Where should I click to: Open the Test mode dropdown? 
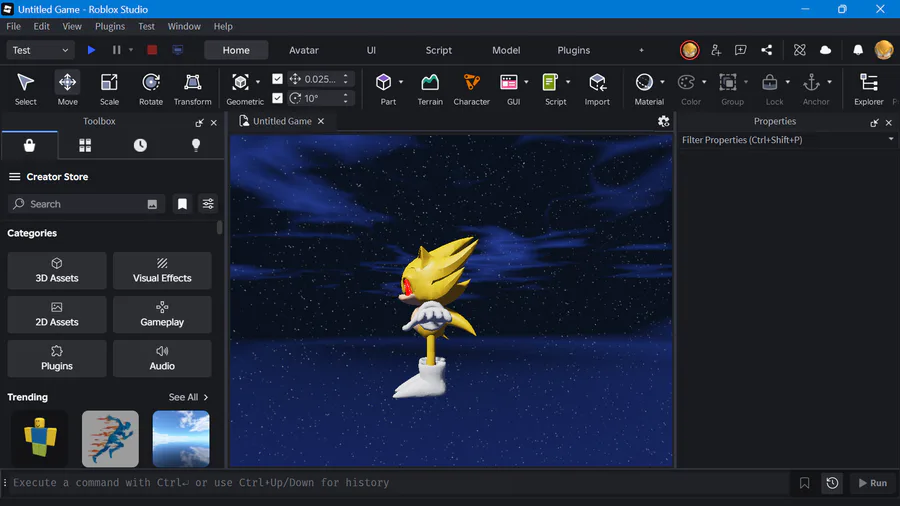pyautogui.click(x=40, y=50)
